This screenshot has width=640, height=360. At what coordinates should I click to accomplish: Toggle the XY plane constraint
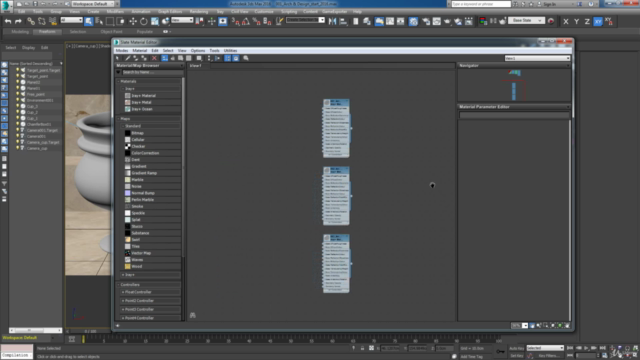click(x=598, y=22)
